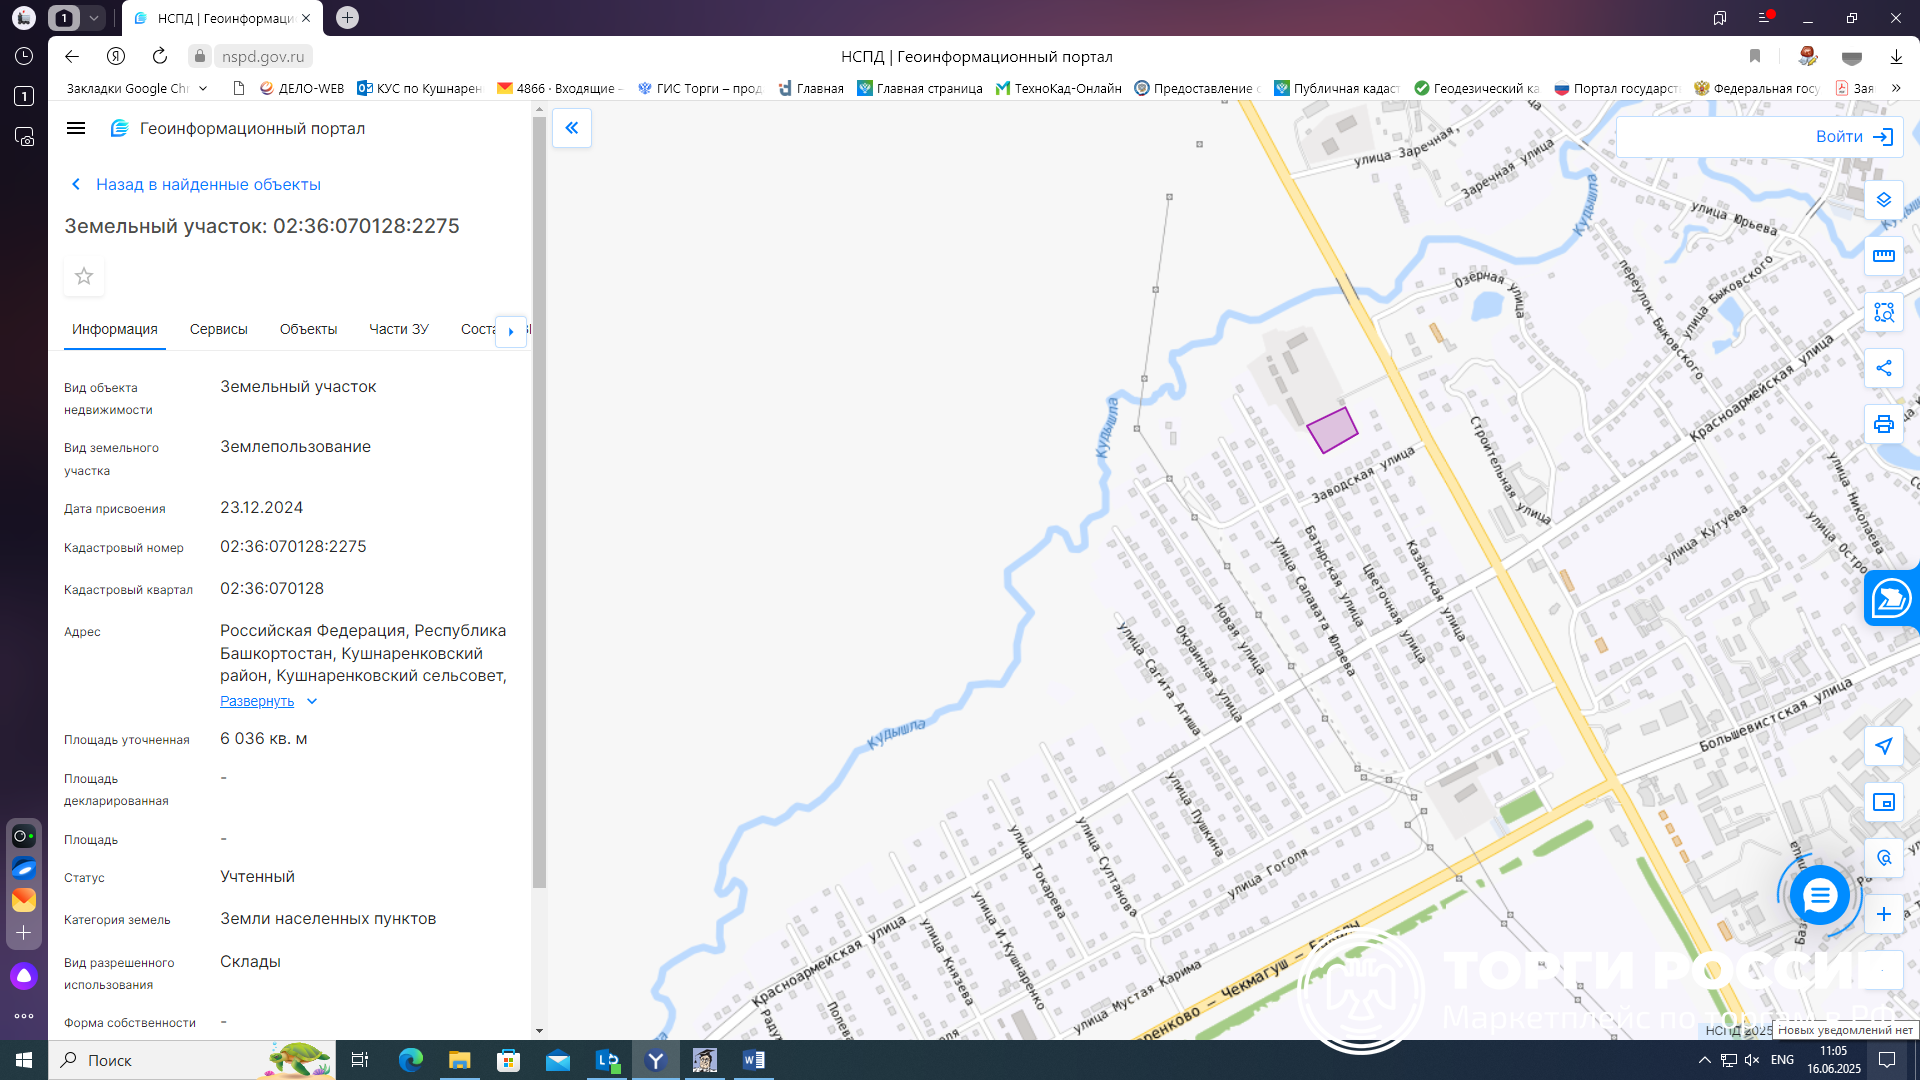The width and height of the screenshot is (1920, 1080).
Task: Collapse the left info panel
Action: 572,128
